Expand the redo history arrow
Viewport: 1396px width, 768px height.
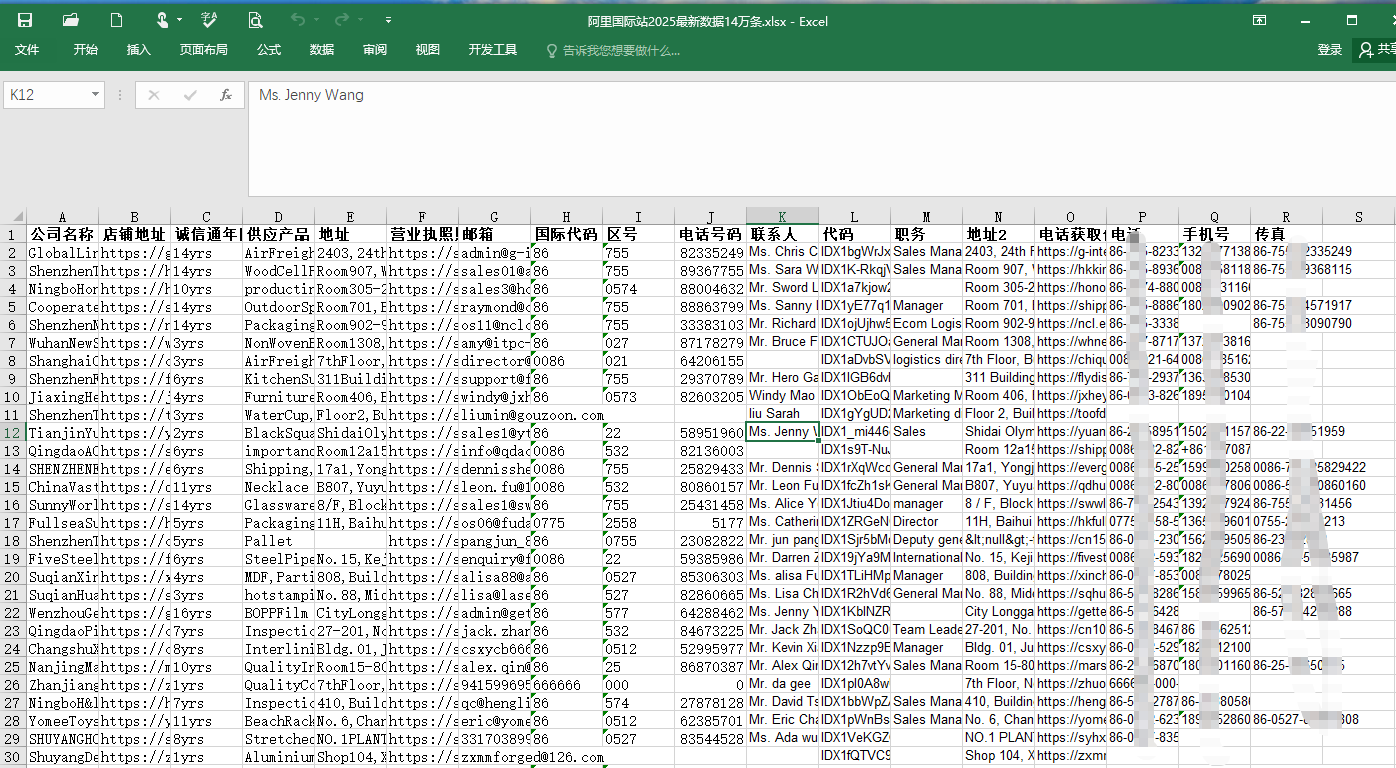[360, 20]
